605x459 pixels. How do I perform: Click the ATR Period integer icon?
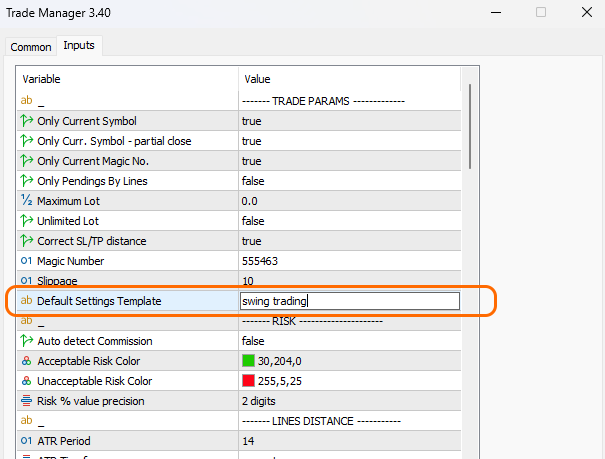click(26, 441)
